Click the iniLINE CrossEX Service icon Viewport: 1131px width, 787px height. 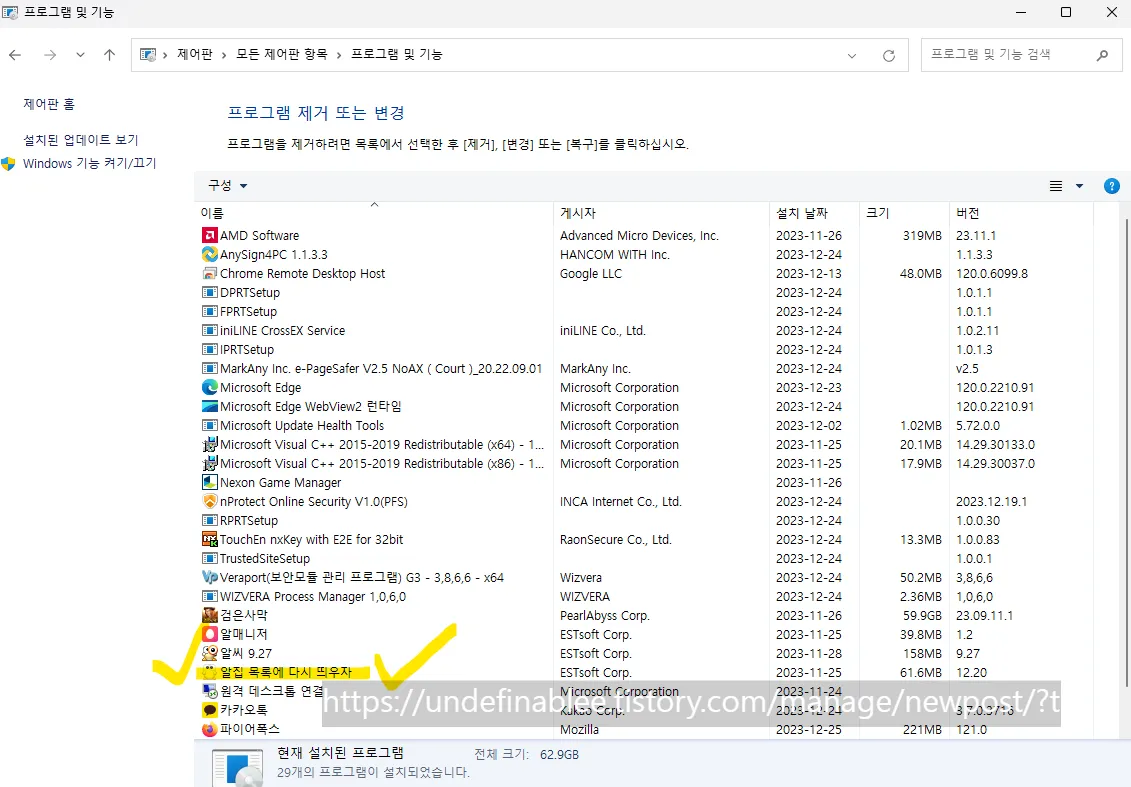click(x=209, y=330)
